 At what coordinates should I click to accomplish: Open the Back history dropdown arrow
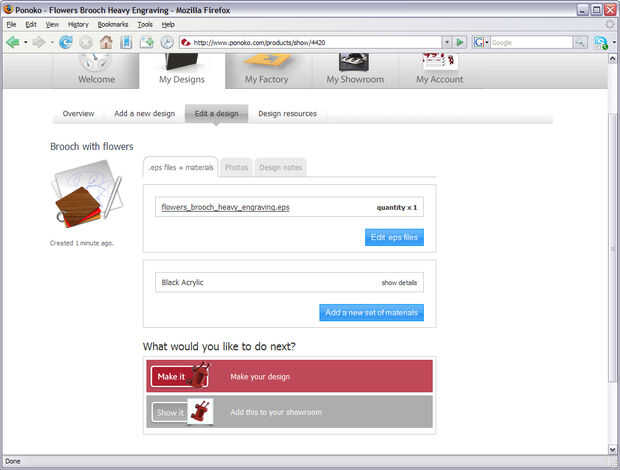(x=26, y=42)
